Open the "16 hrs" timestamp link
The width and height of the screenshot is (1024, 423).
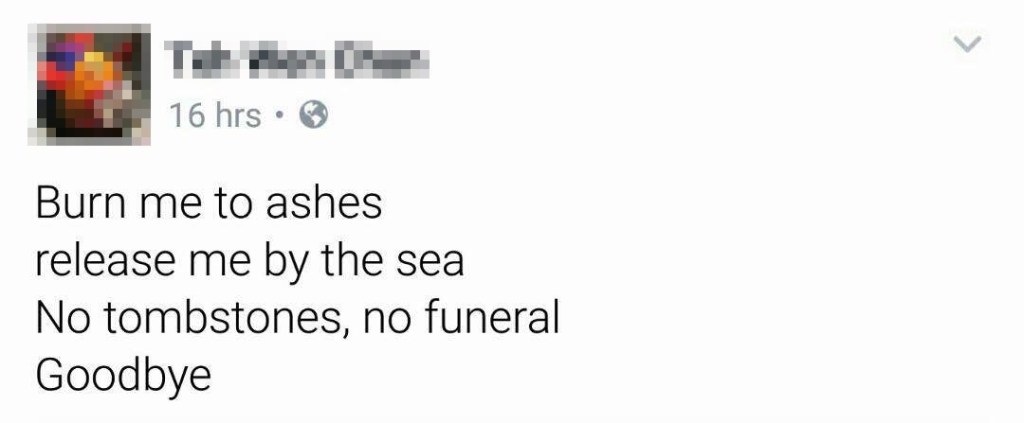pyautogui.click(x=214, y=117)
